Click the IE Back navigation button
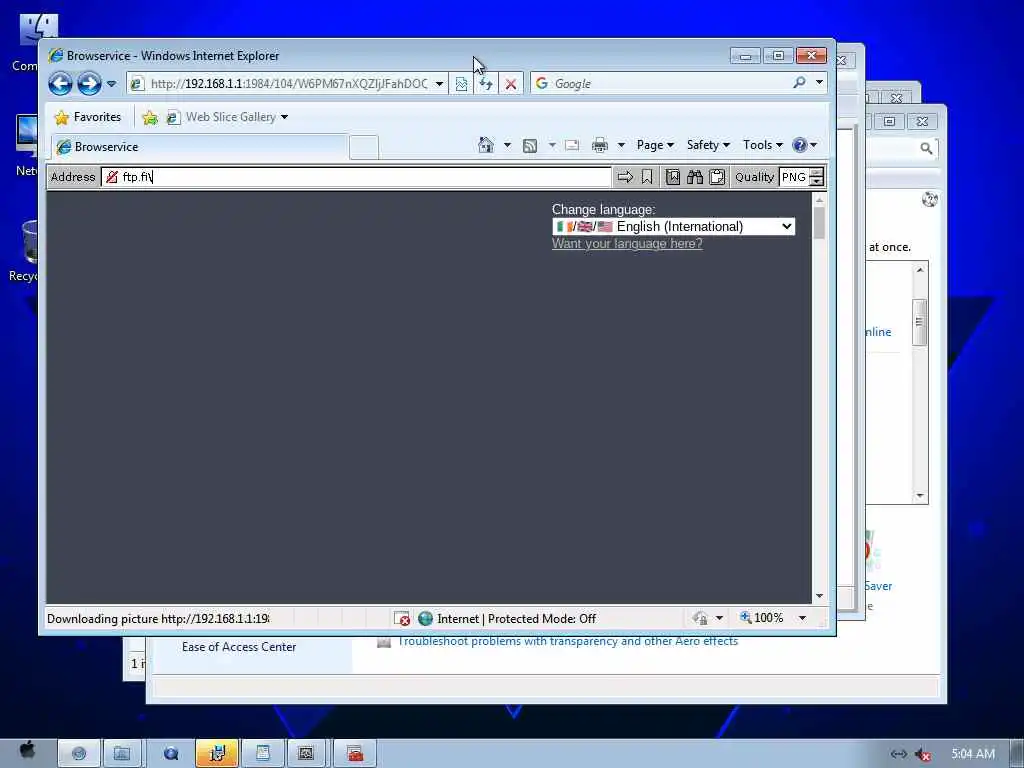 [60, 84]
